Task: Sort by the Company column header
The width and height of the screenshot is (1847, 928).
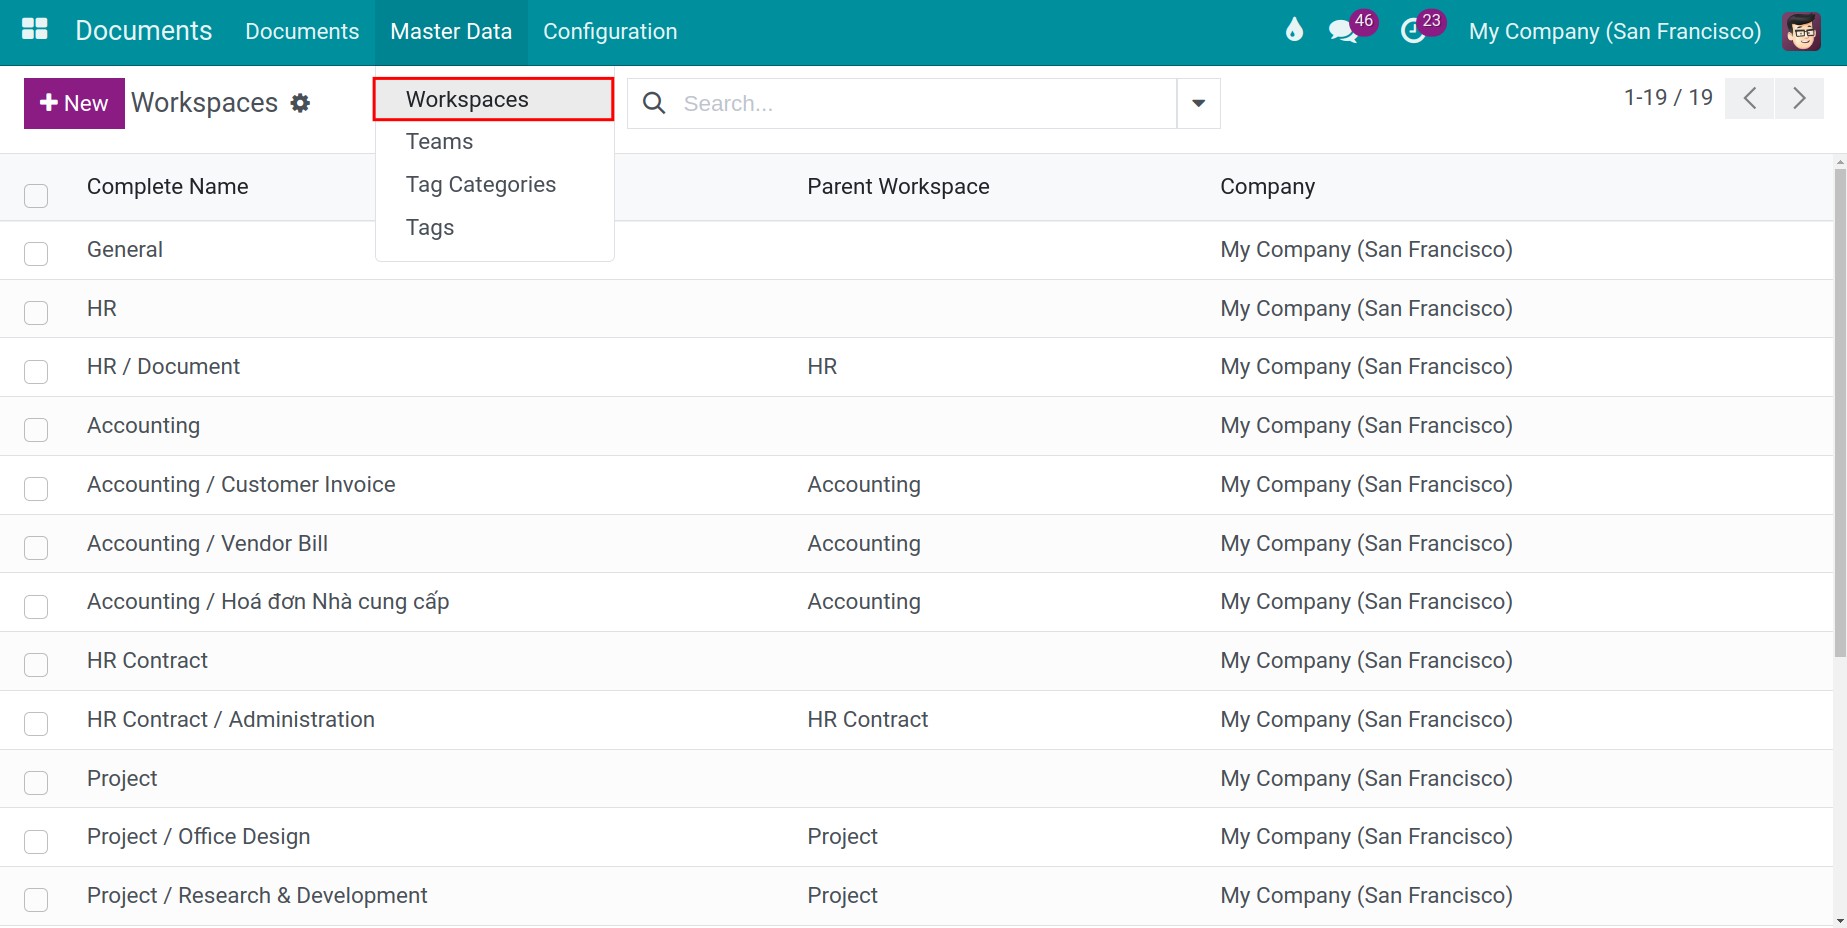Action: (1267, 187)
